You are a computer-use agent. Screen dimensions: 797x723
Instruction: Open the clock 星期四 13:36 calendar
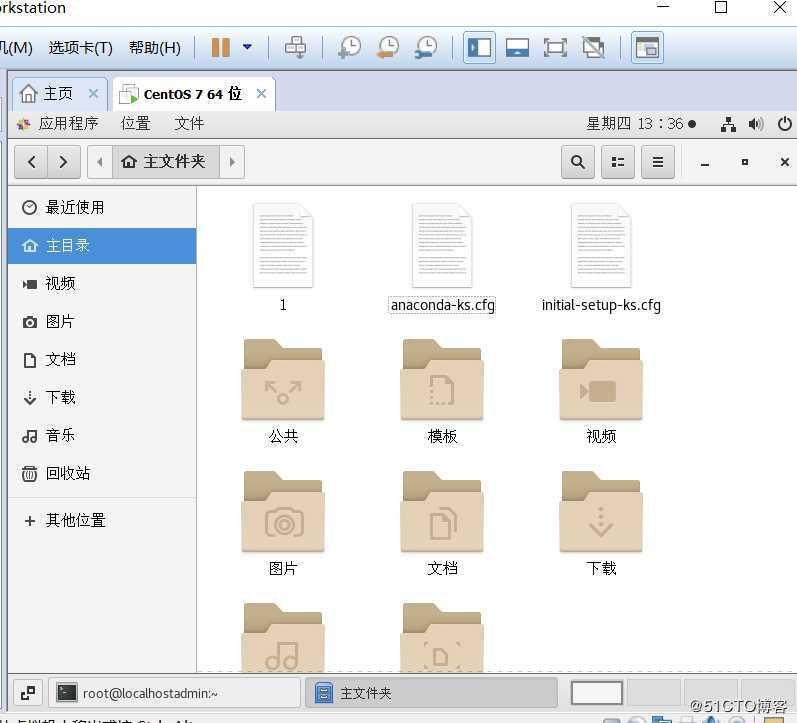(x=640, y=124)
